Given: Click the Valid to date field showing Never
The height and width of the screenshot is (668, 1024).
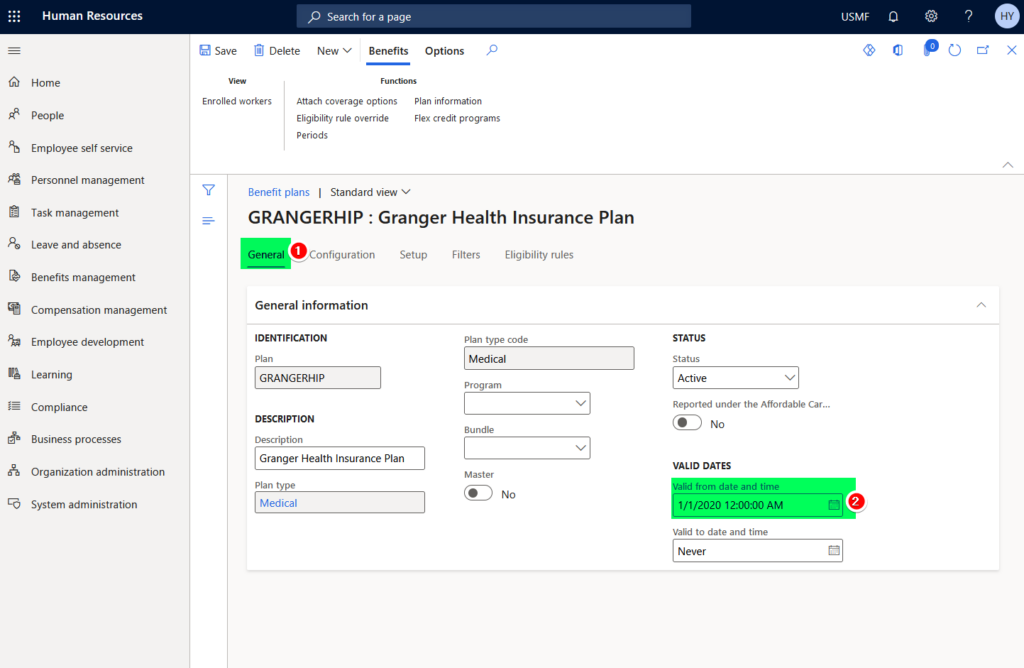Looking at the screenshot, I should 758,550.
